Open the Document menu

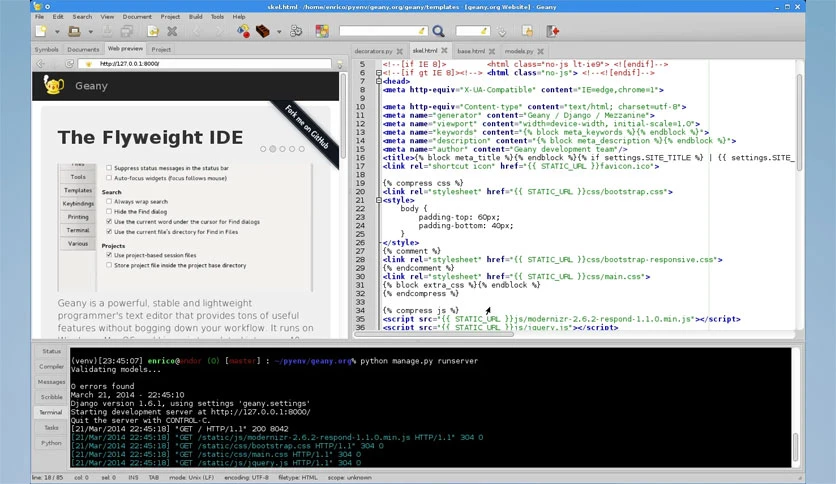coord(137,17)
